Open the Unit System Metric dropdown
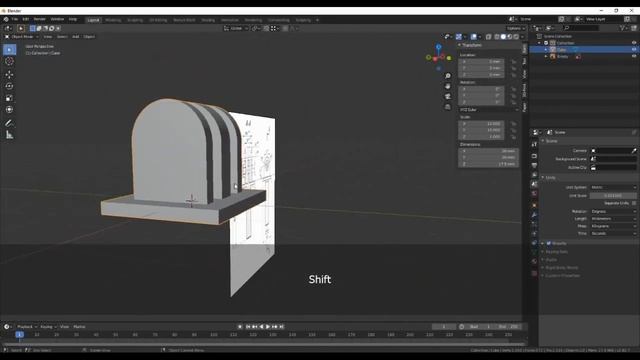Viewport: 640px width, 360px height. pos(613,187)
